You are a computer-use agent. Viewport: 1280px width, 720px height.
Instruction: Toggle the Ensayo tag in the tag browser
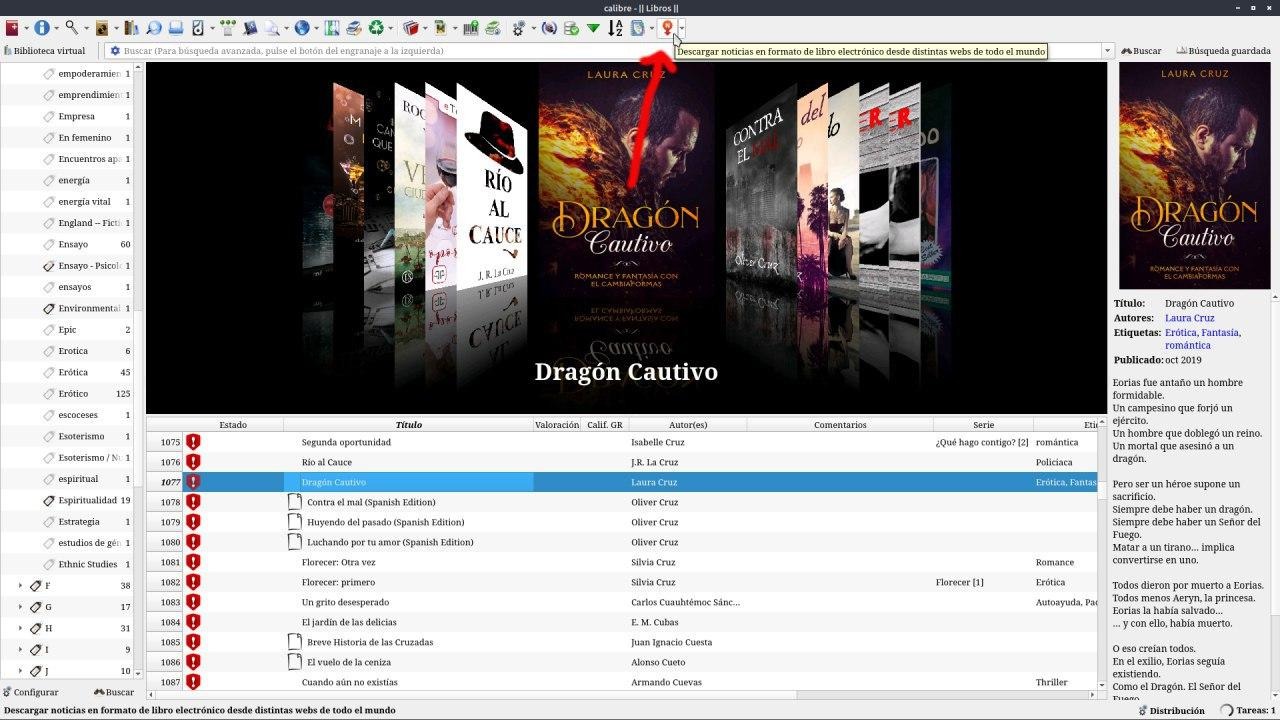[73, 244]
